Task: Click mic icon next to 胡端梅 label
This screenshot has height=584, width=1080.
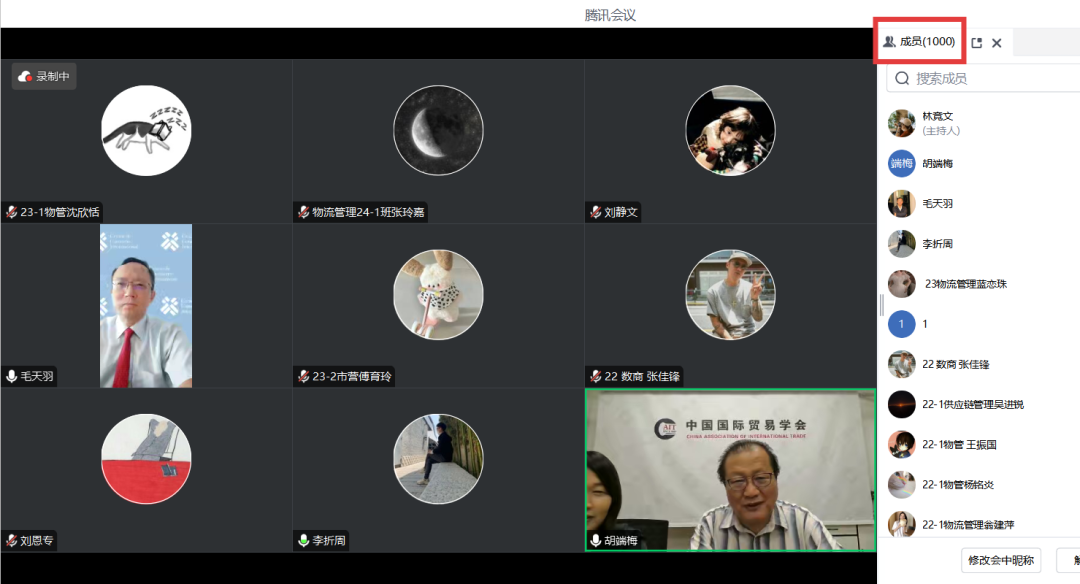Action: (596, 540)
